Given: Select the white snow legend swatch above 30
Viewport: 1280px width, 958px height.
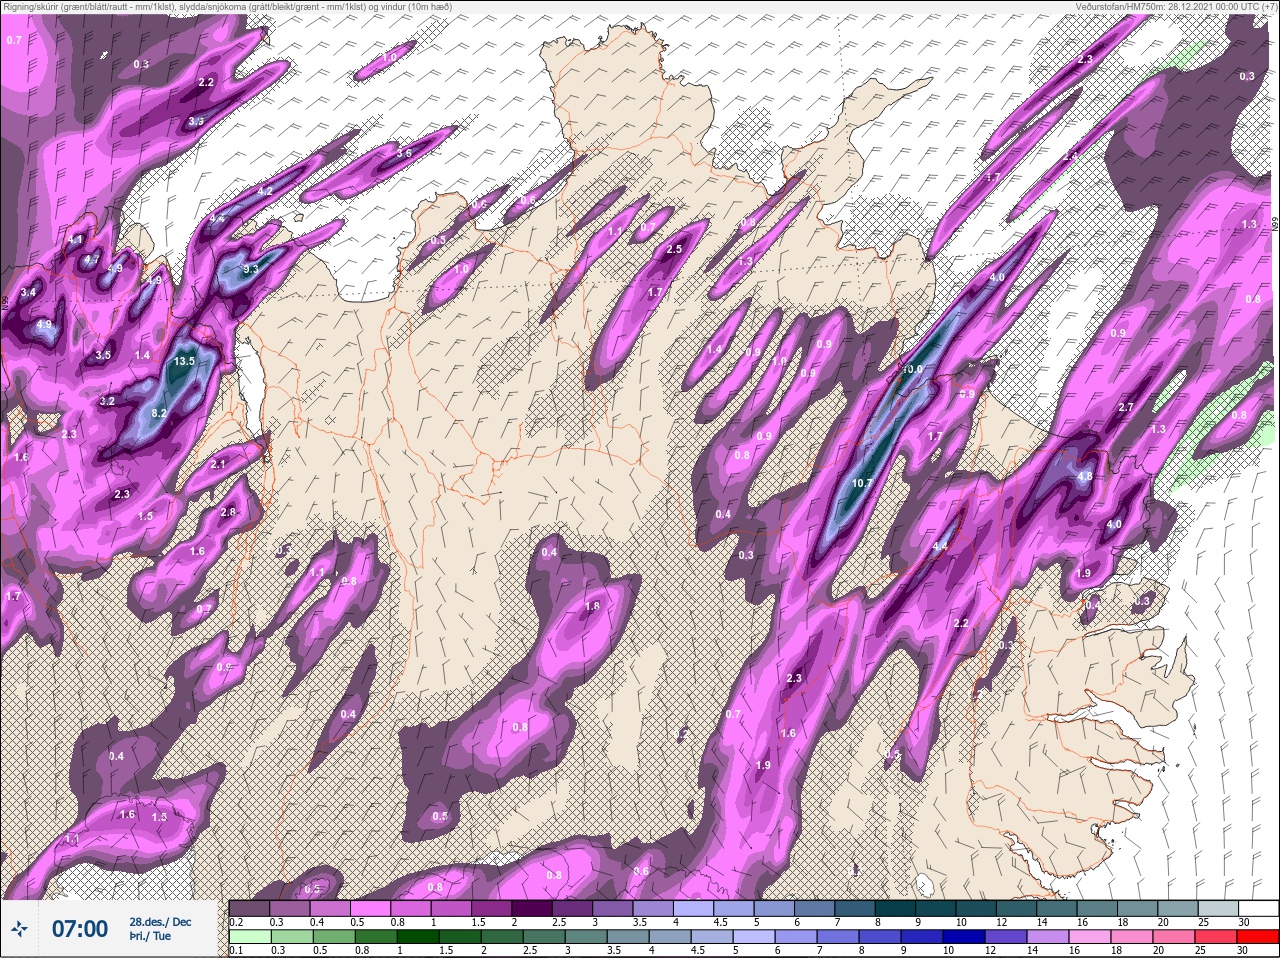Looking at the screenshot, I should (x=1257, y=908).
